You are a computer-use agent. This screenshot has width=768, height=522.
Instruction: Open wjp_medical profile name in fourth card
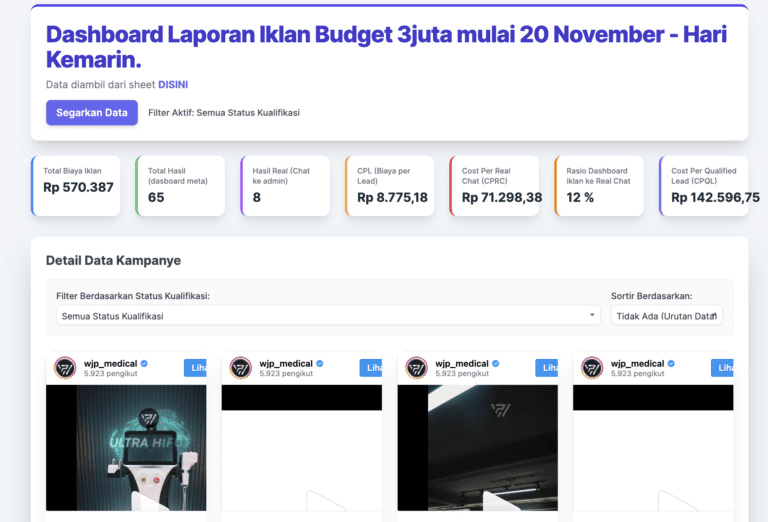pyautogui.click(x=637, y=363)
